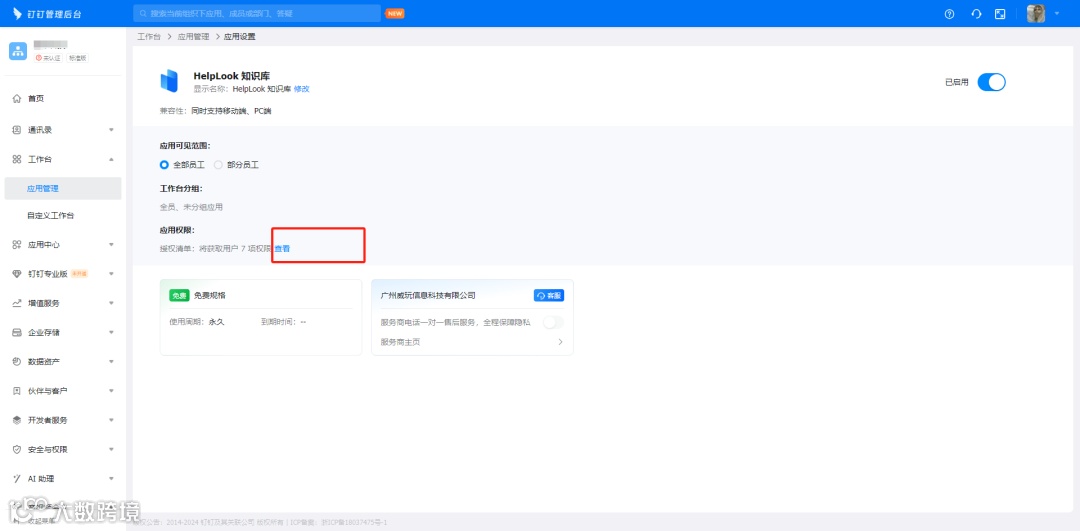
Task: Click the 全员、未分组应用 group text
Action: pos(191,207)
